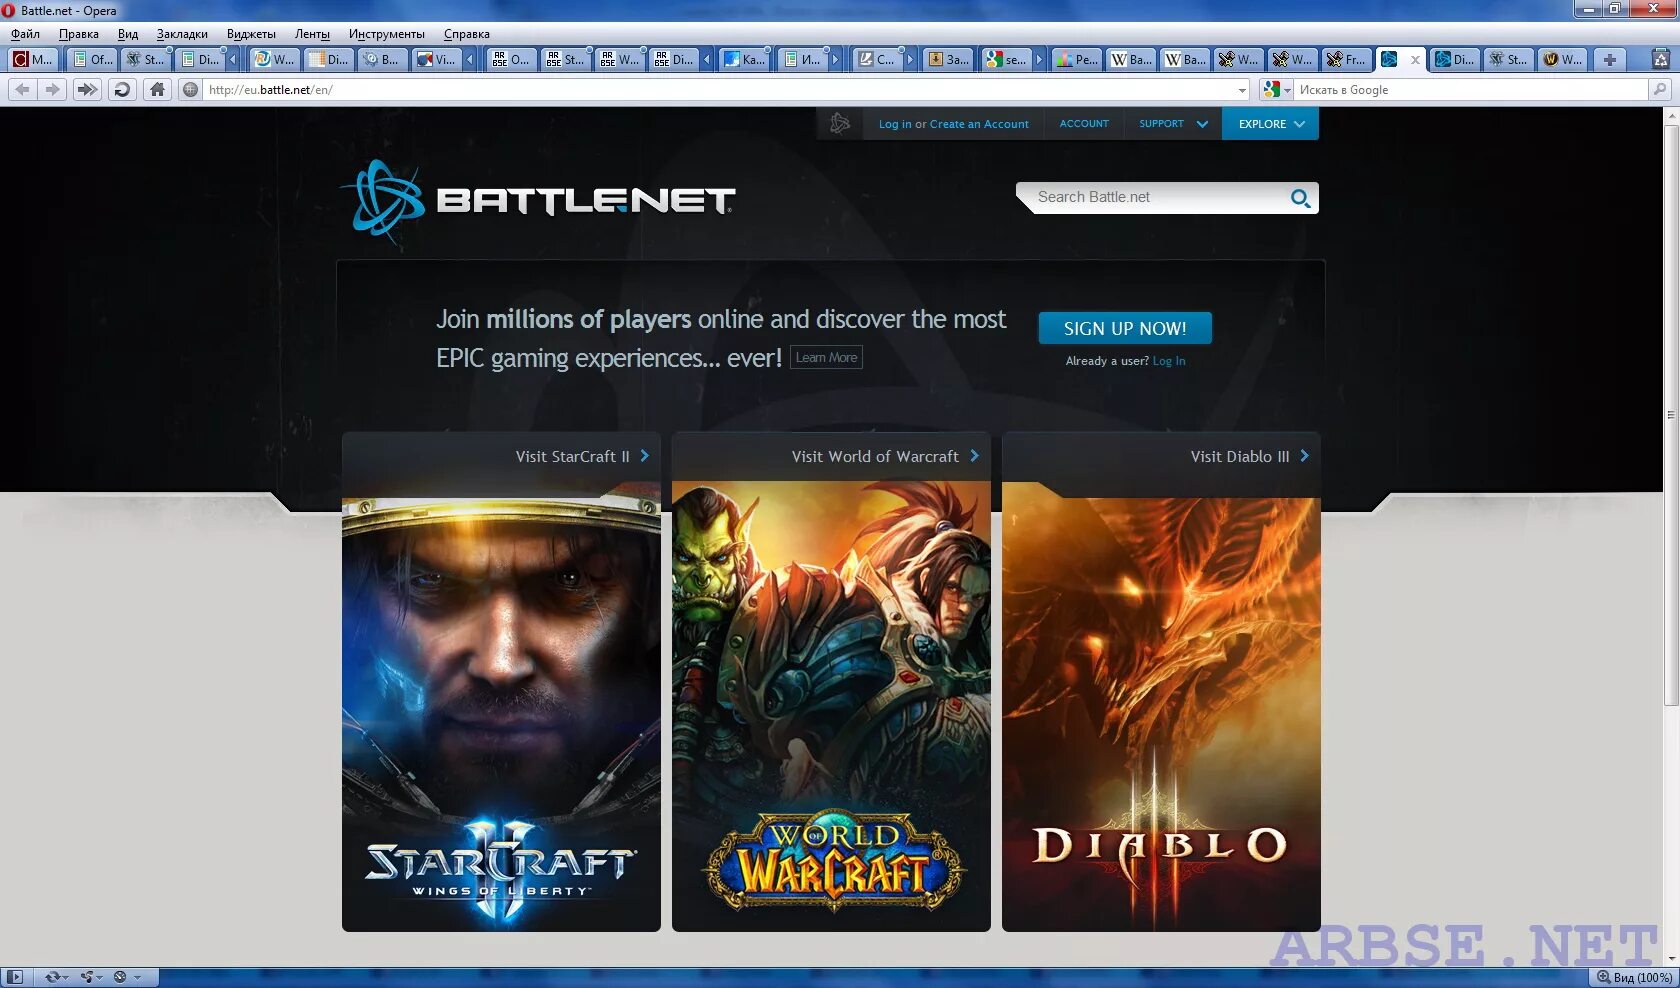Screen dimensions: 1680x988
Task: Open the closed tabs trash icon
Action: 1661,59
